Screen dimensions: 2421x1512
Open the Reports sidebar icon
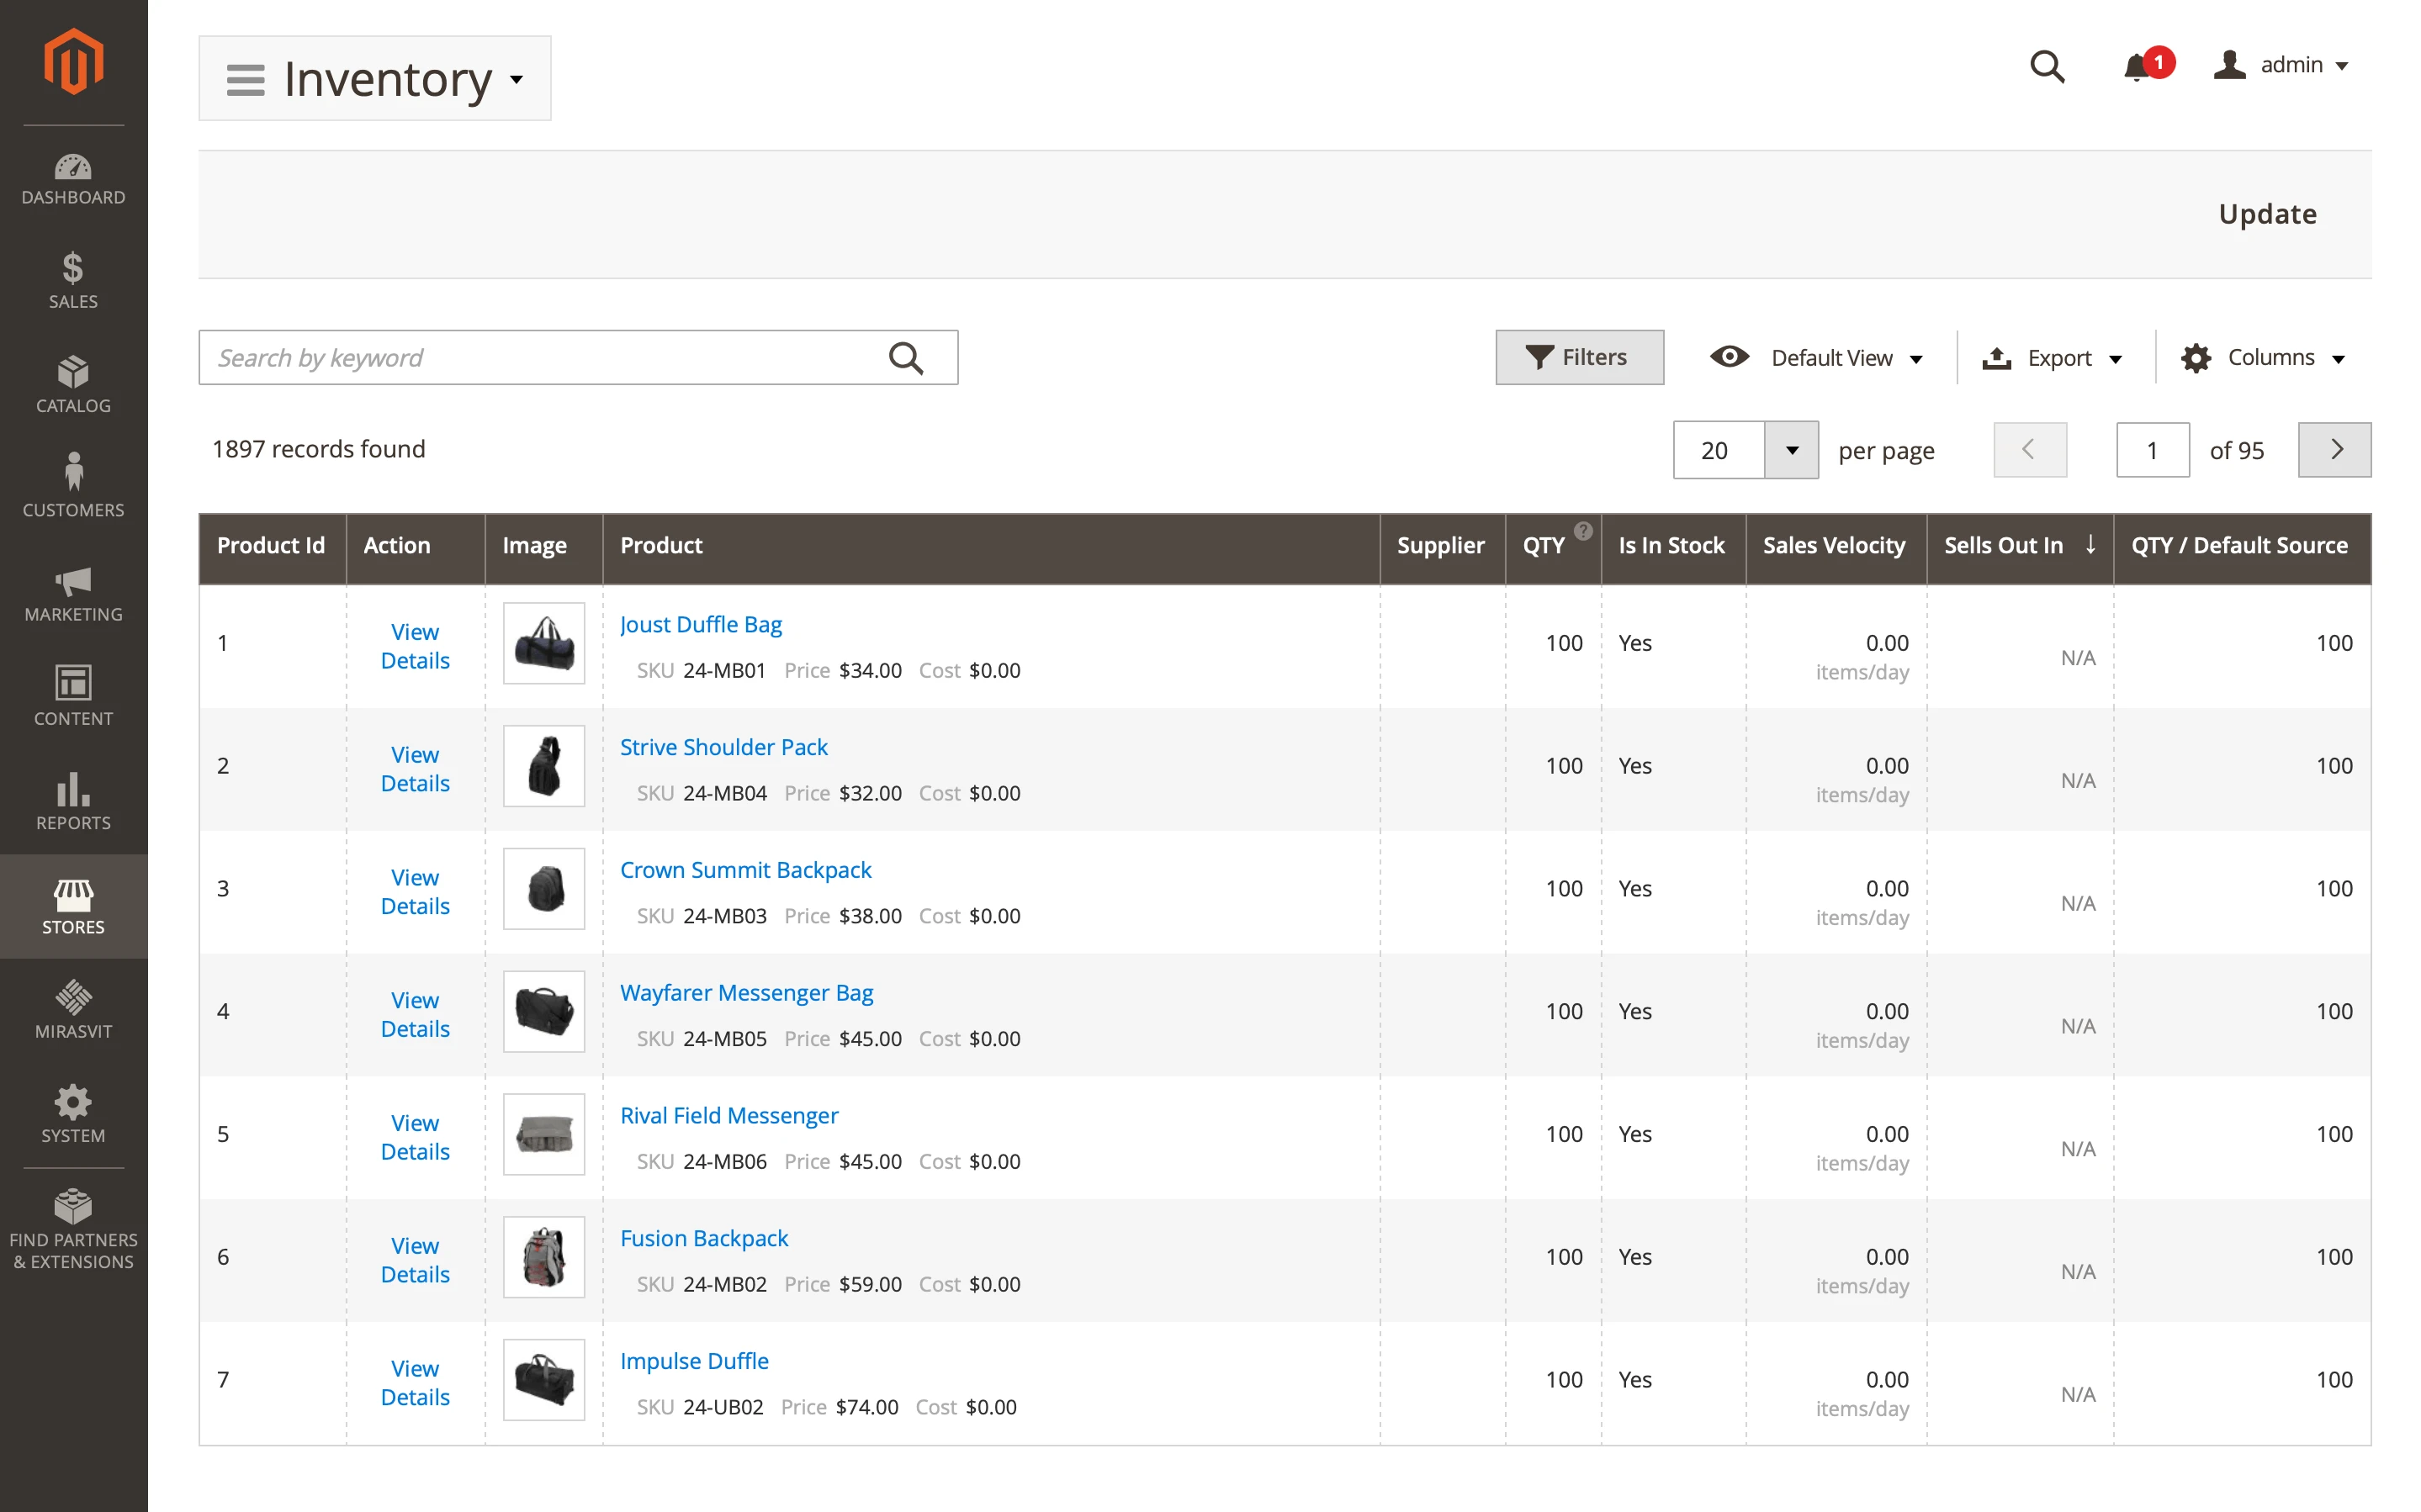click(x=73, y=800)
